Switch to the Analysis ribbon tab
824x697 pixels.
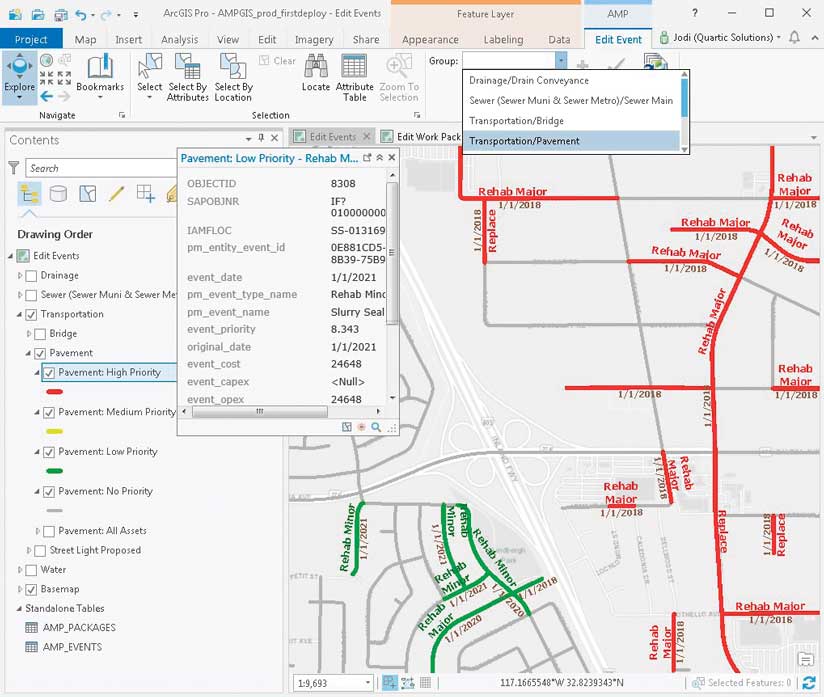pos(180,39)
